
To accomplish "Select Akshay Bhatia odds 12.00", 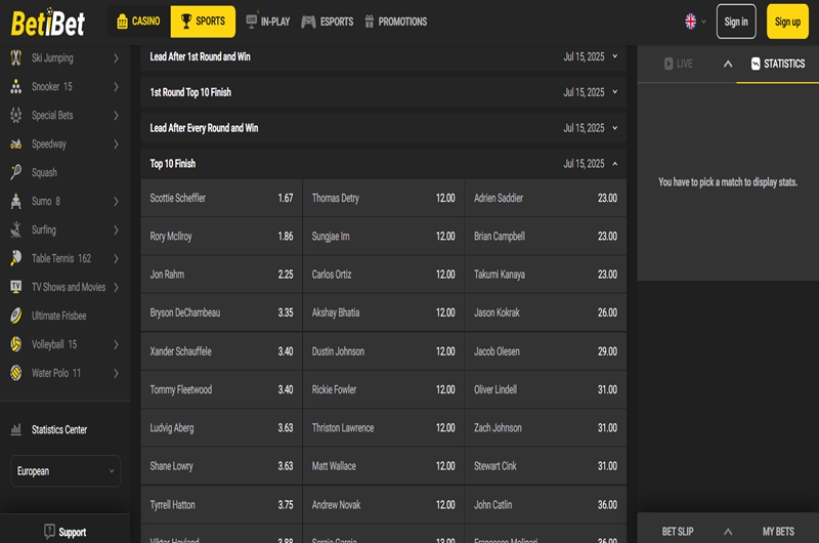I will (x=383, y=312).
